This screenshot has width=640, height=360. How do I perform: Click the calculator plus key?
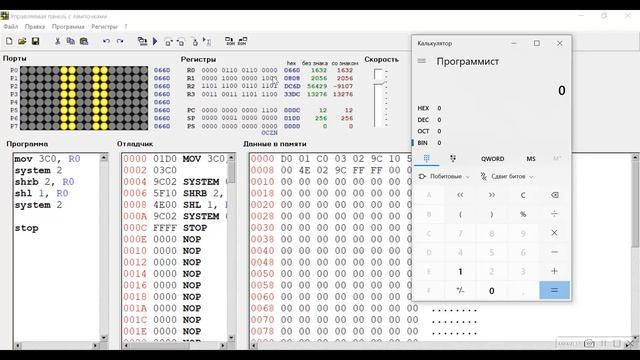point(554,271)
